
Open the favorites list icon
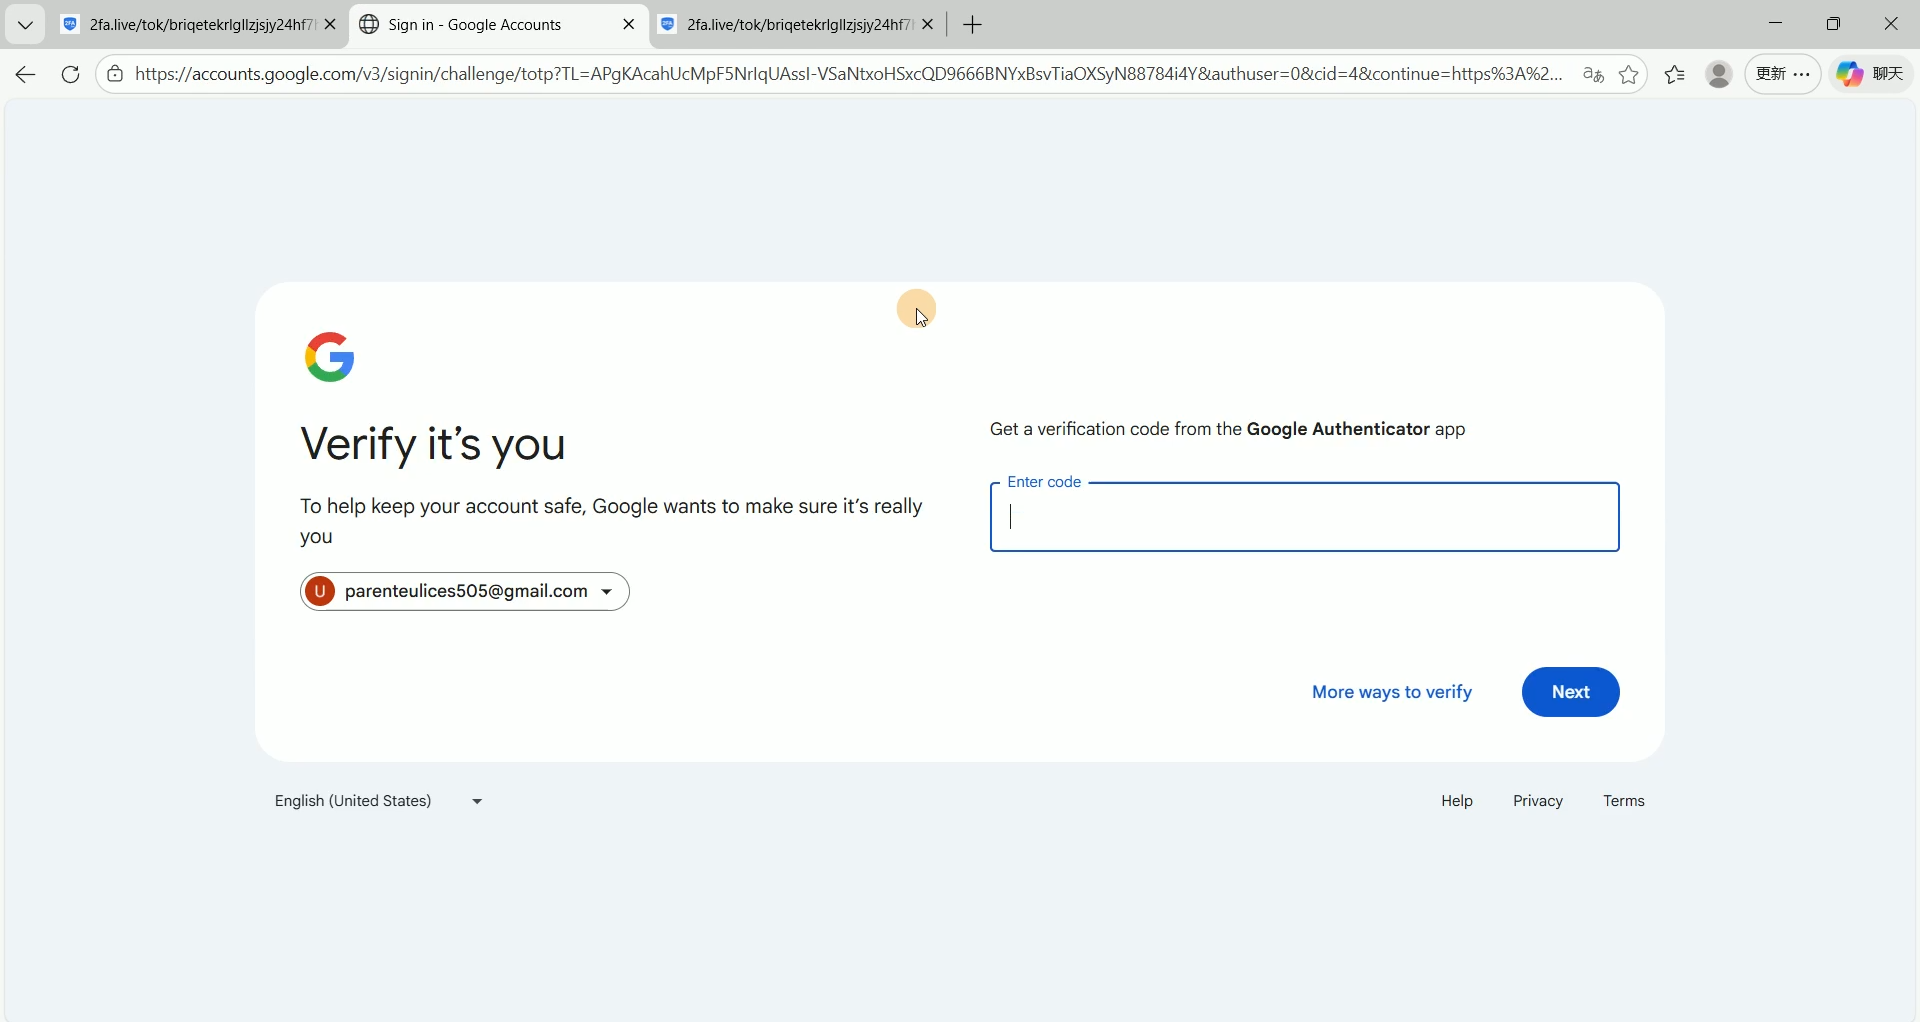[x=1676, y=75]
